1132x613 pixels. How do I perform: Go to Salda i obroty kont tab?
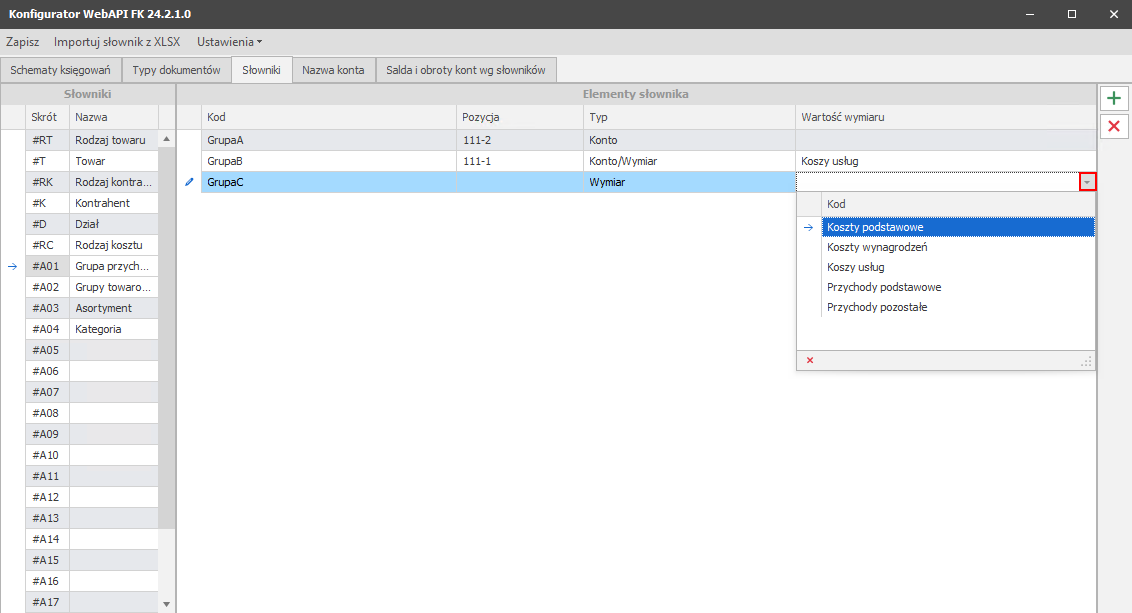[465, 70]
